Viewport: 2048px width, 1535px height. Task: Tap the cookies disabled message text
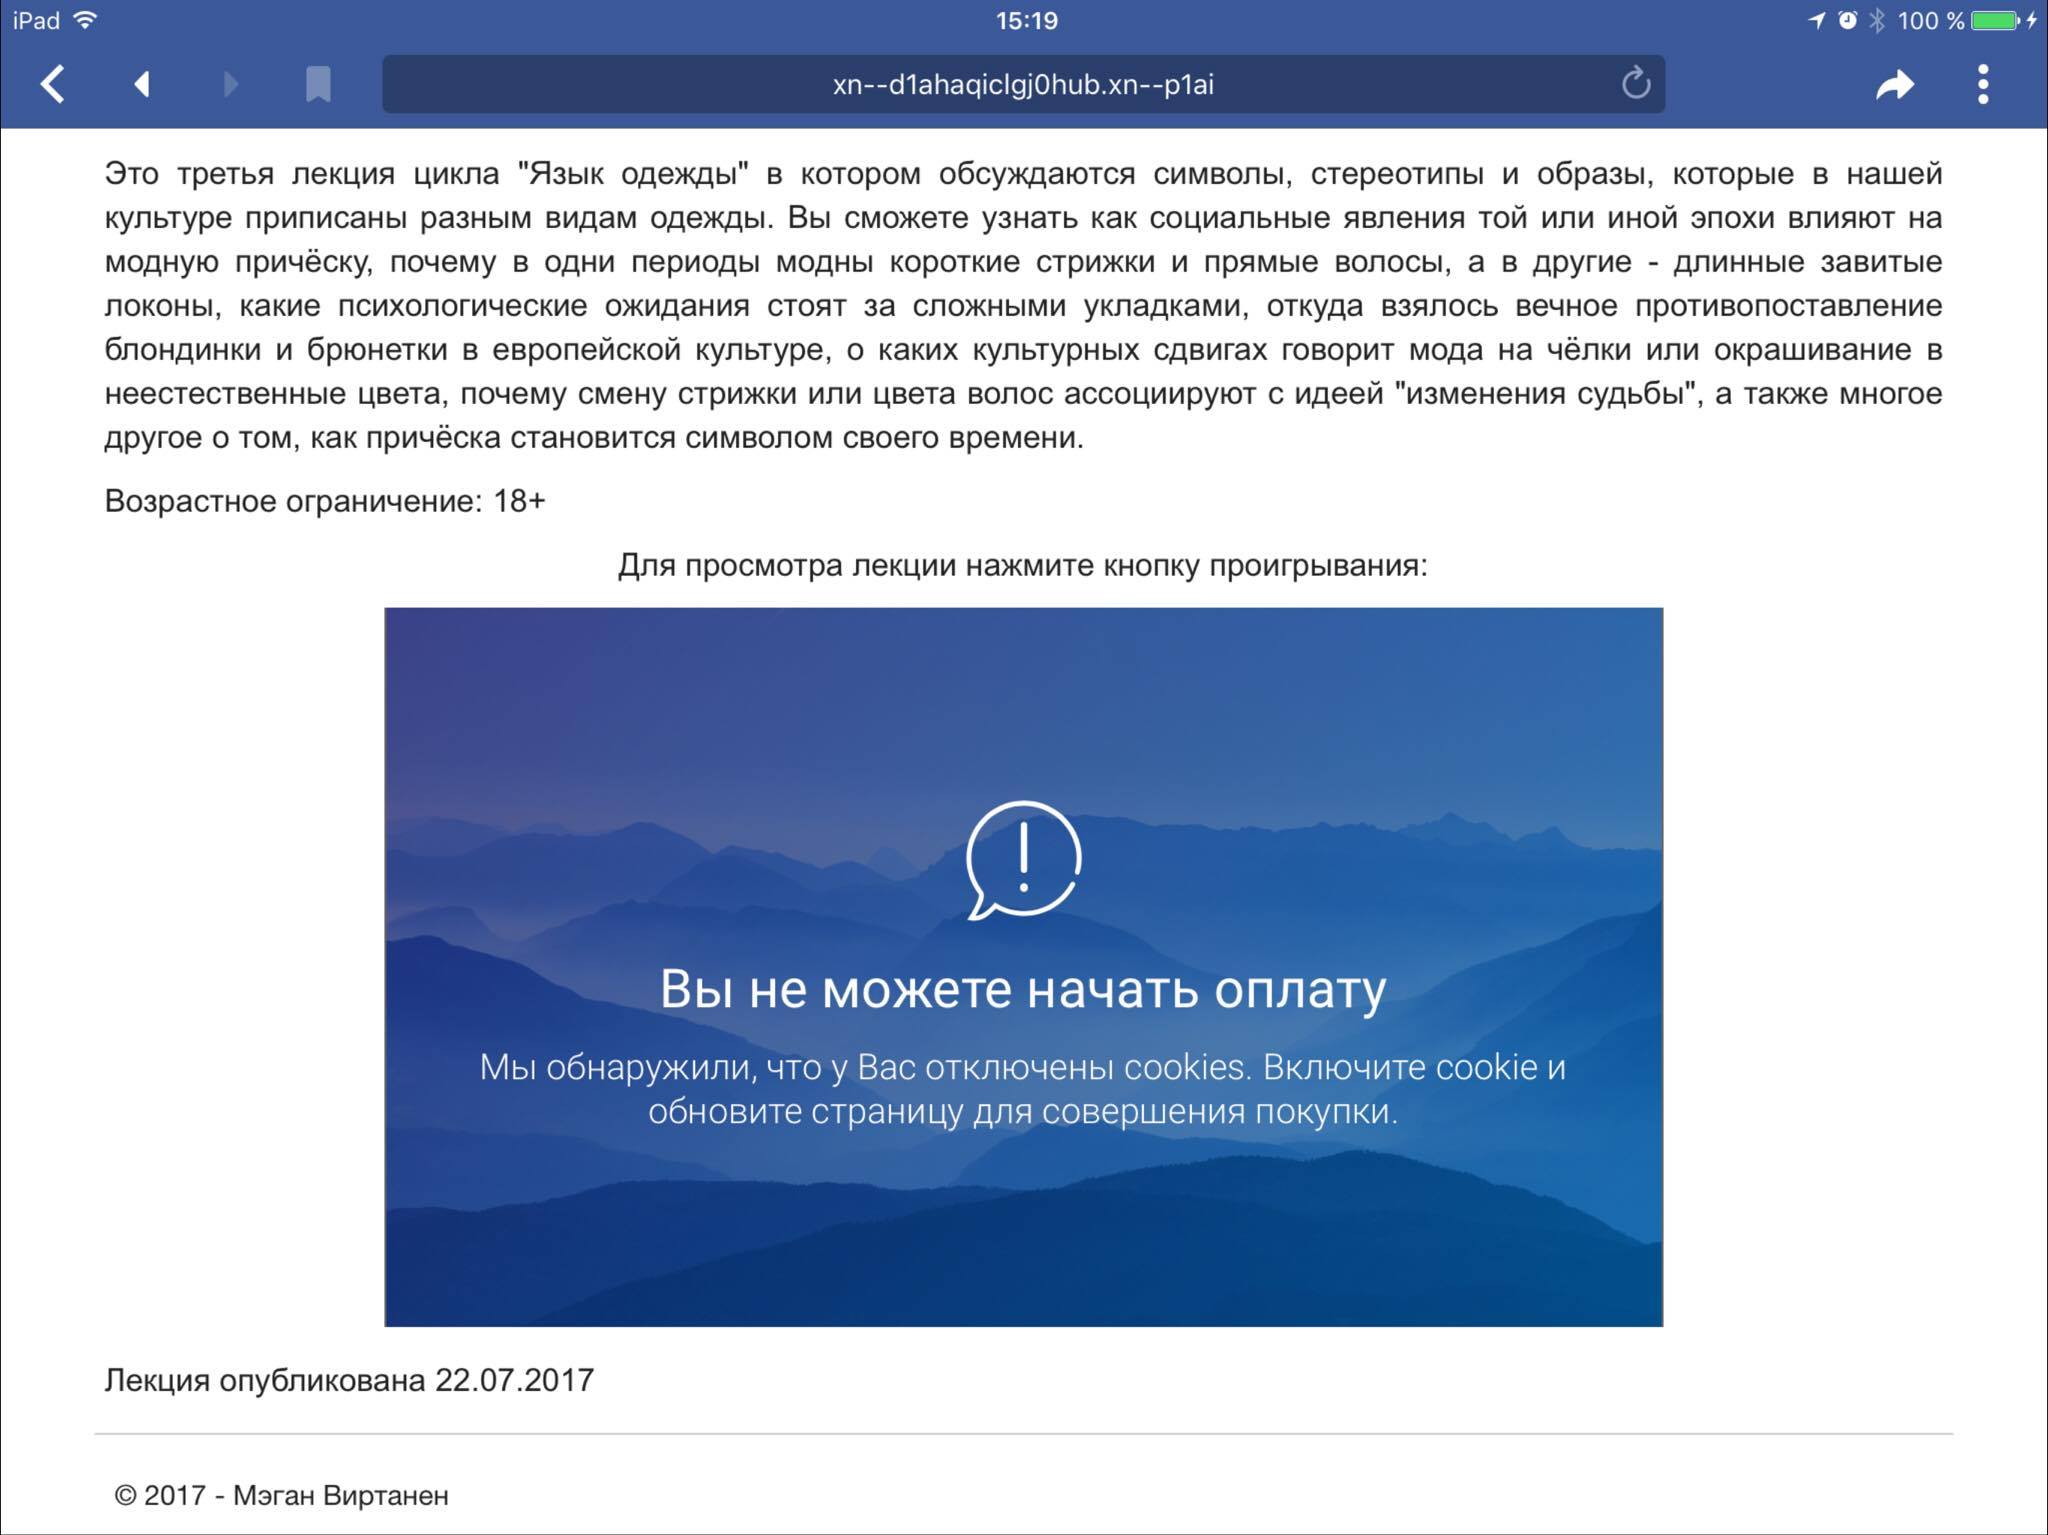point(1023,1089)
